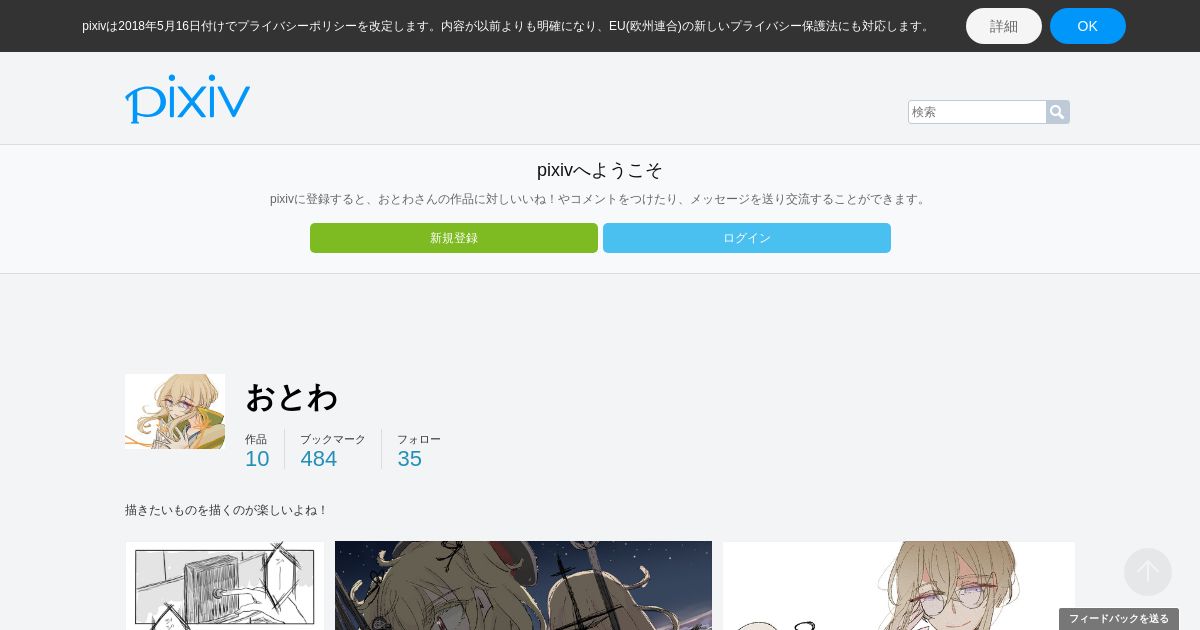This screenshot has width=1200, height=630.
Task: Open the manga sketch artwork thumbnail
Action: (x=225, y=586)
